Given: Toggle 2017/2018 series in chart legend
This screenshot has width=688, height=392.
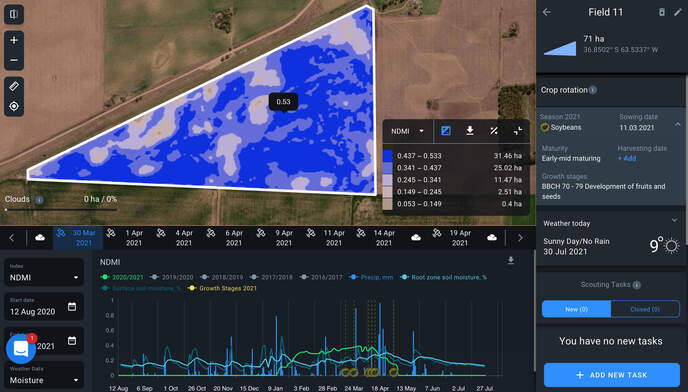Looking at the screenshot, I should [x=271, y=277].
